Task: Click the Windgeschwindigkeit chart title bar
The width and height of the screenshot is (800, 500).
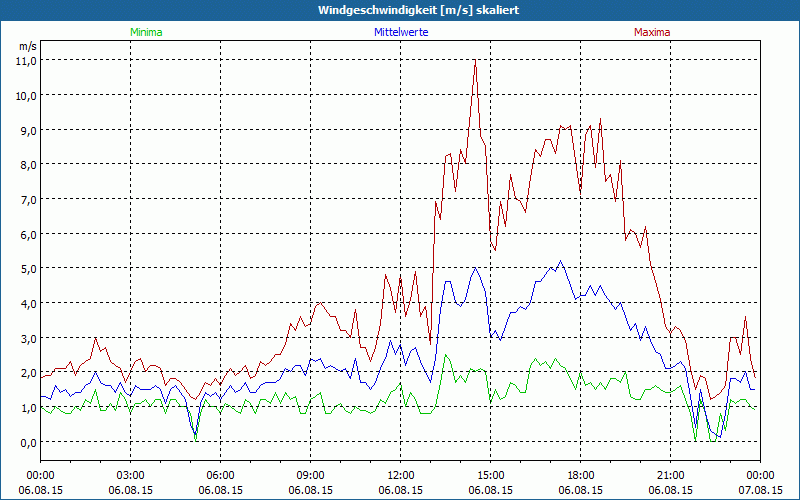Action: point(400,10)
